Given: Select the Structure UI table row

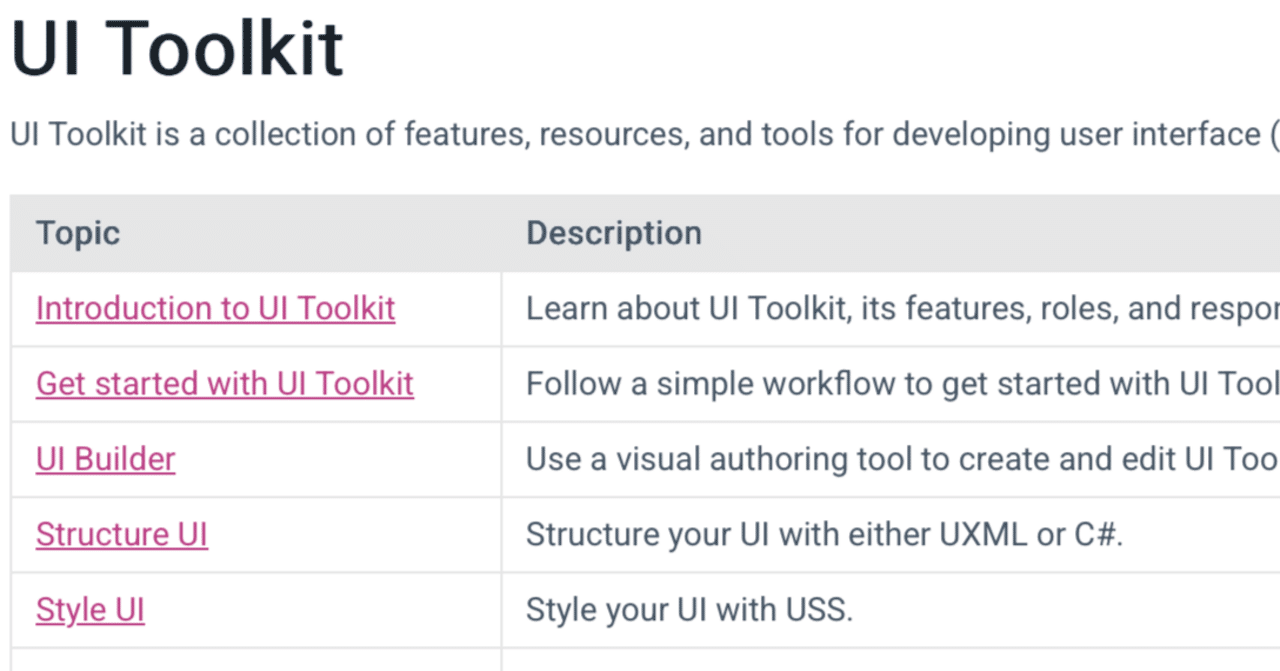Looking at the screenshot, I should [640, 534].
